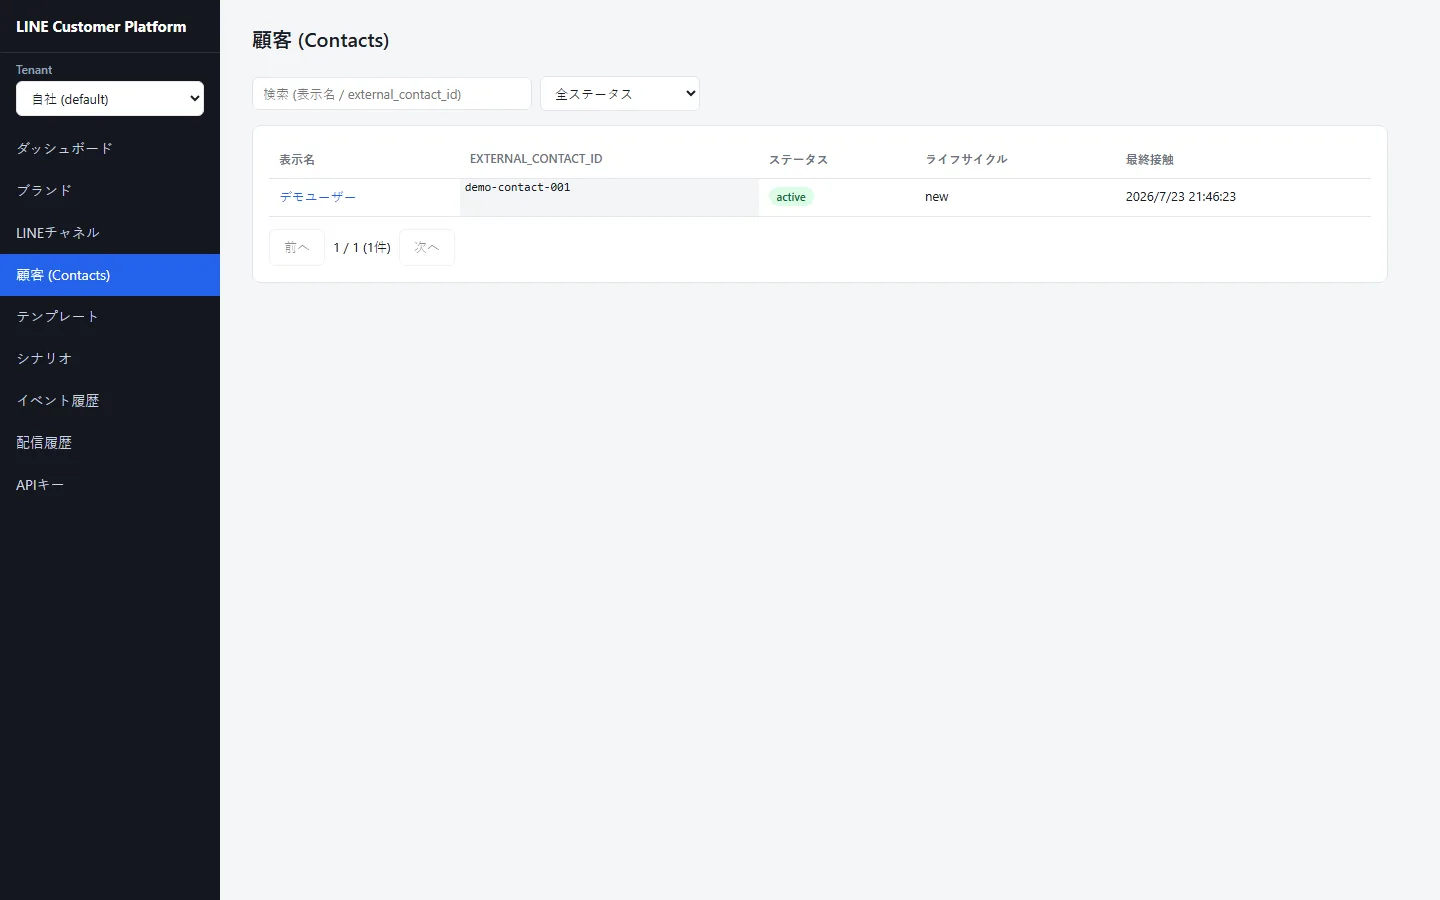Click the 前へ pagination button
The height and width of the screenshot is (900, 1440).
click(x=297, y=247)
